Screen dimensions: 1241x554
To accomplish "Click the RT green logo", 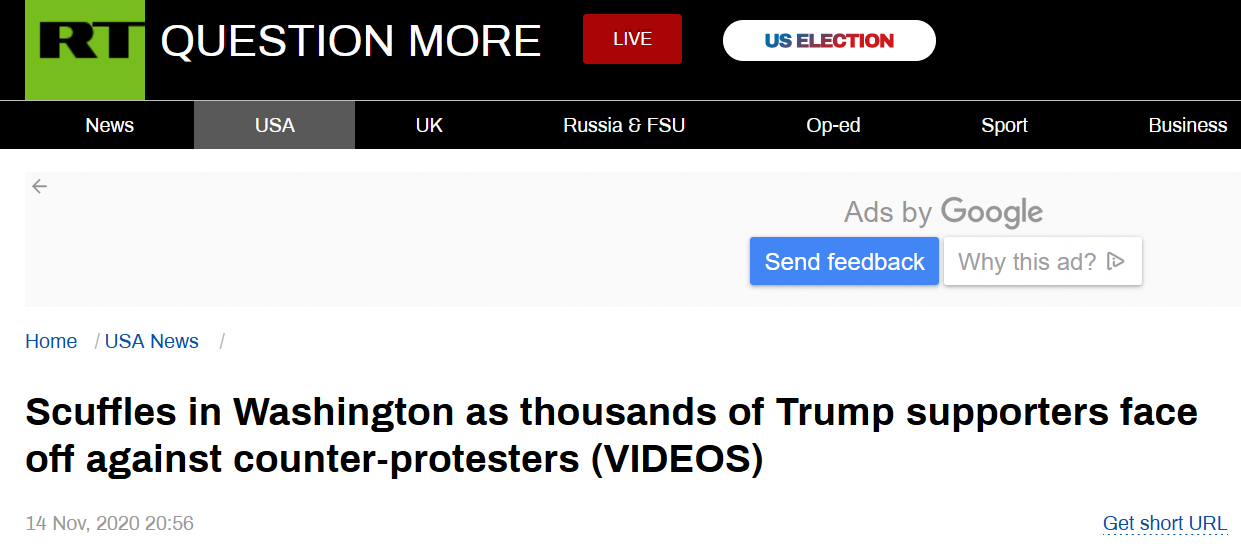I will tap(84, 49).
